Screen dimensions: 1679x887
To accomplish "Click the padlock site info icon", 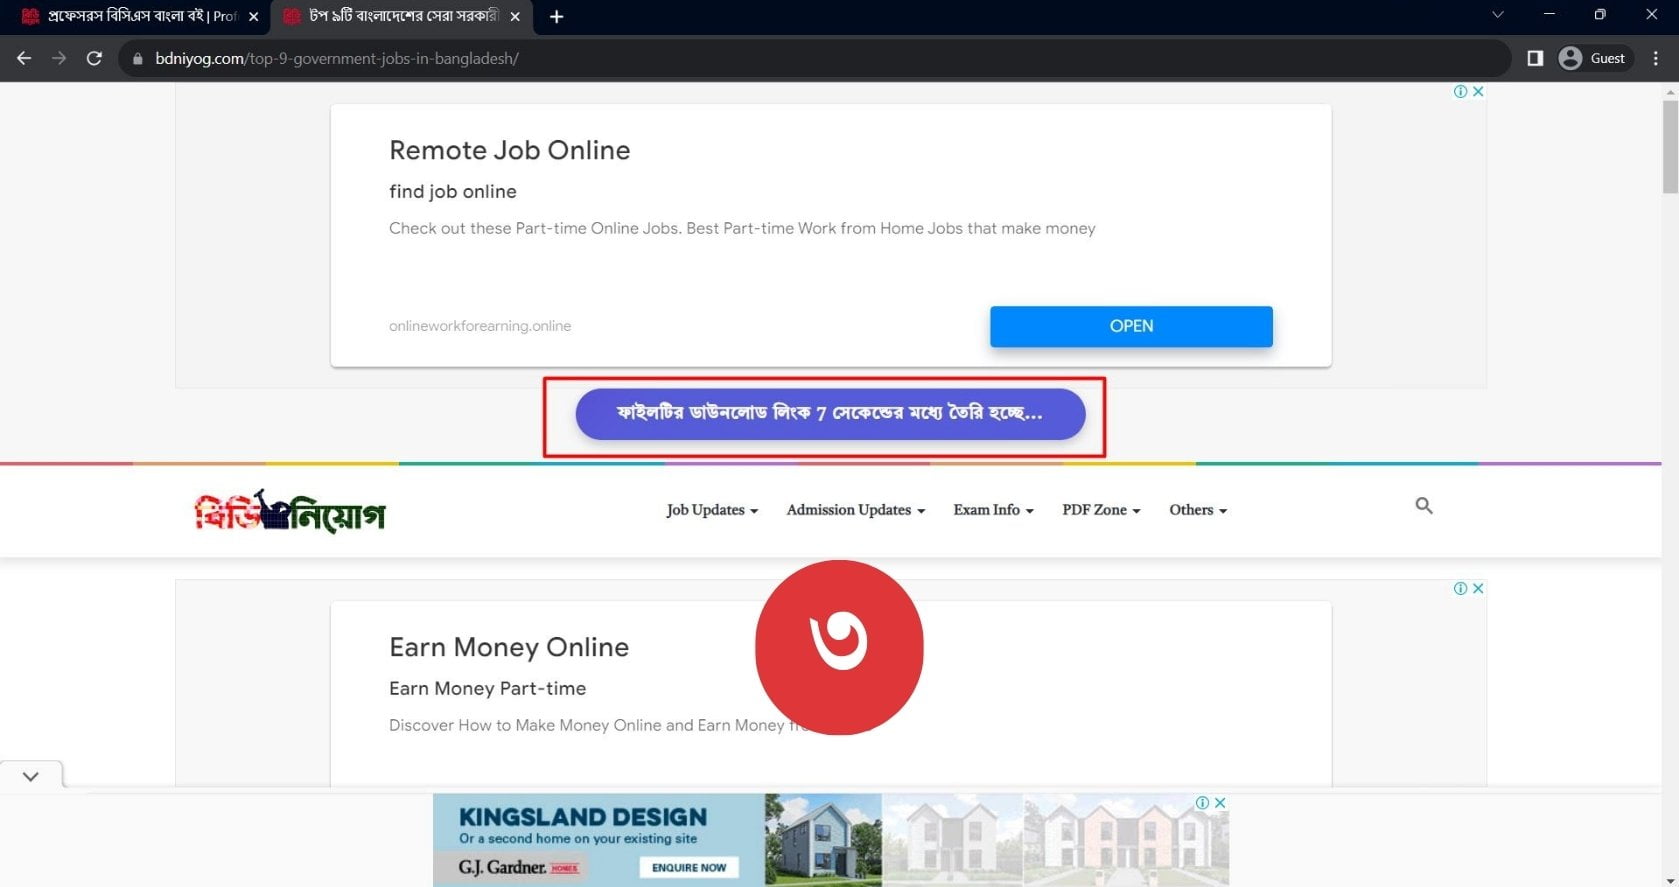I will [x=138, y=59].
